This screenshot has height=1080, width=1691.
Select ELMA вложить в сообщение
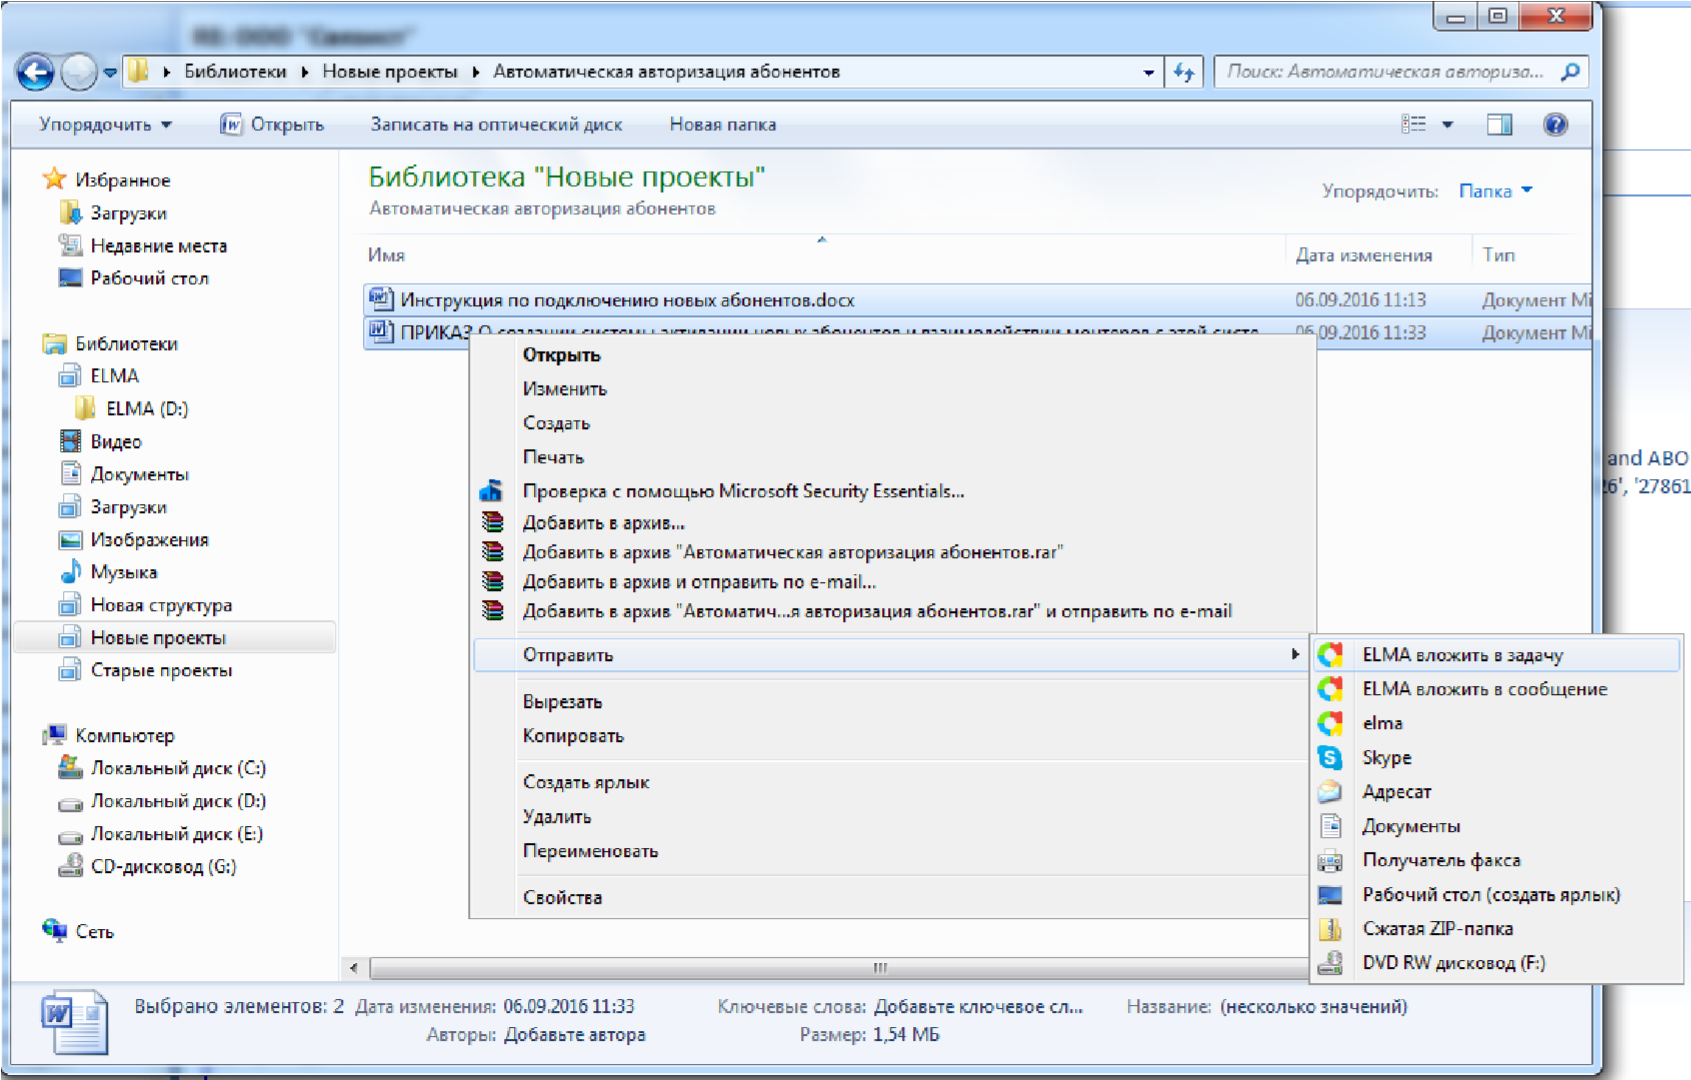pyautogui.click(x=1484, y=689)
